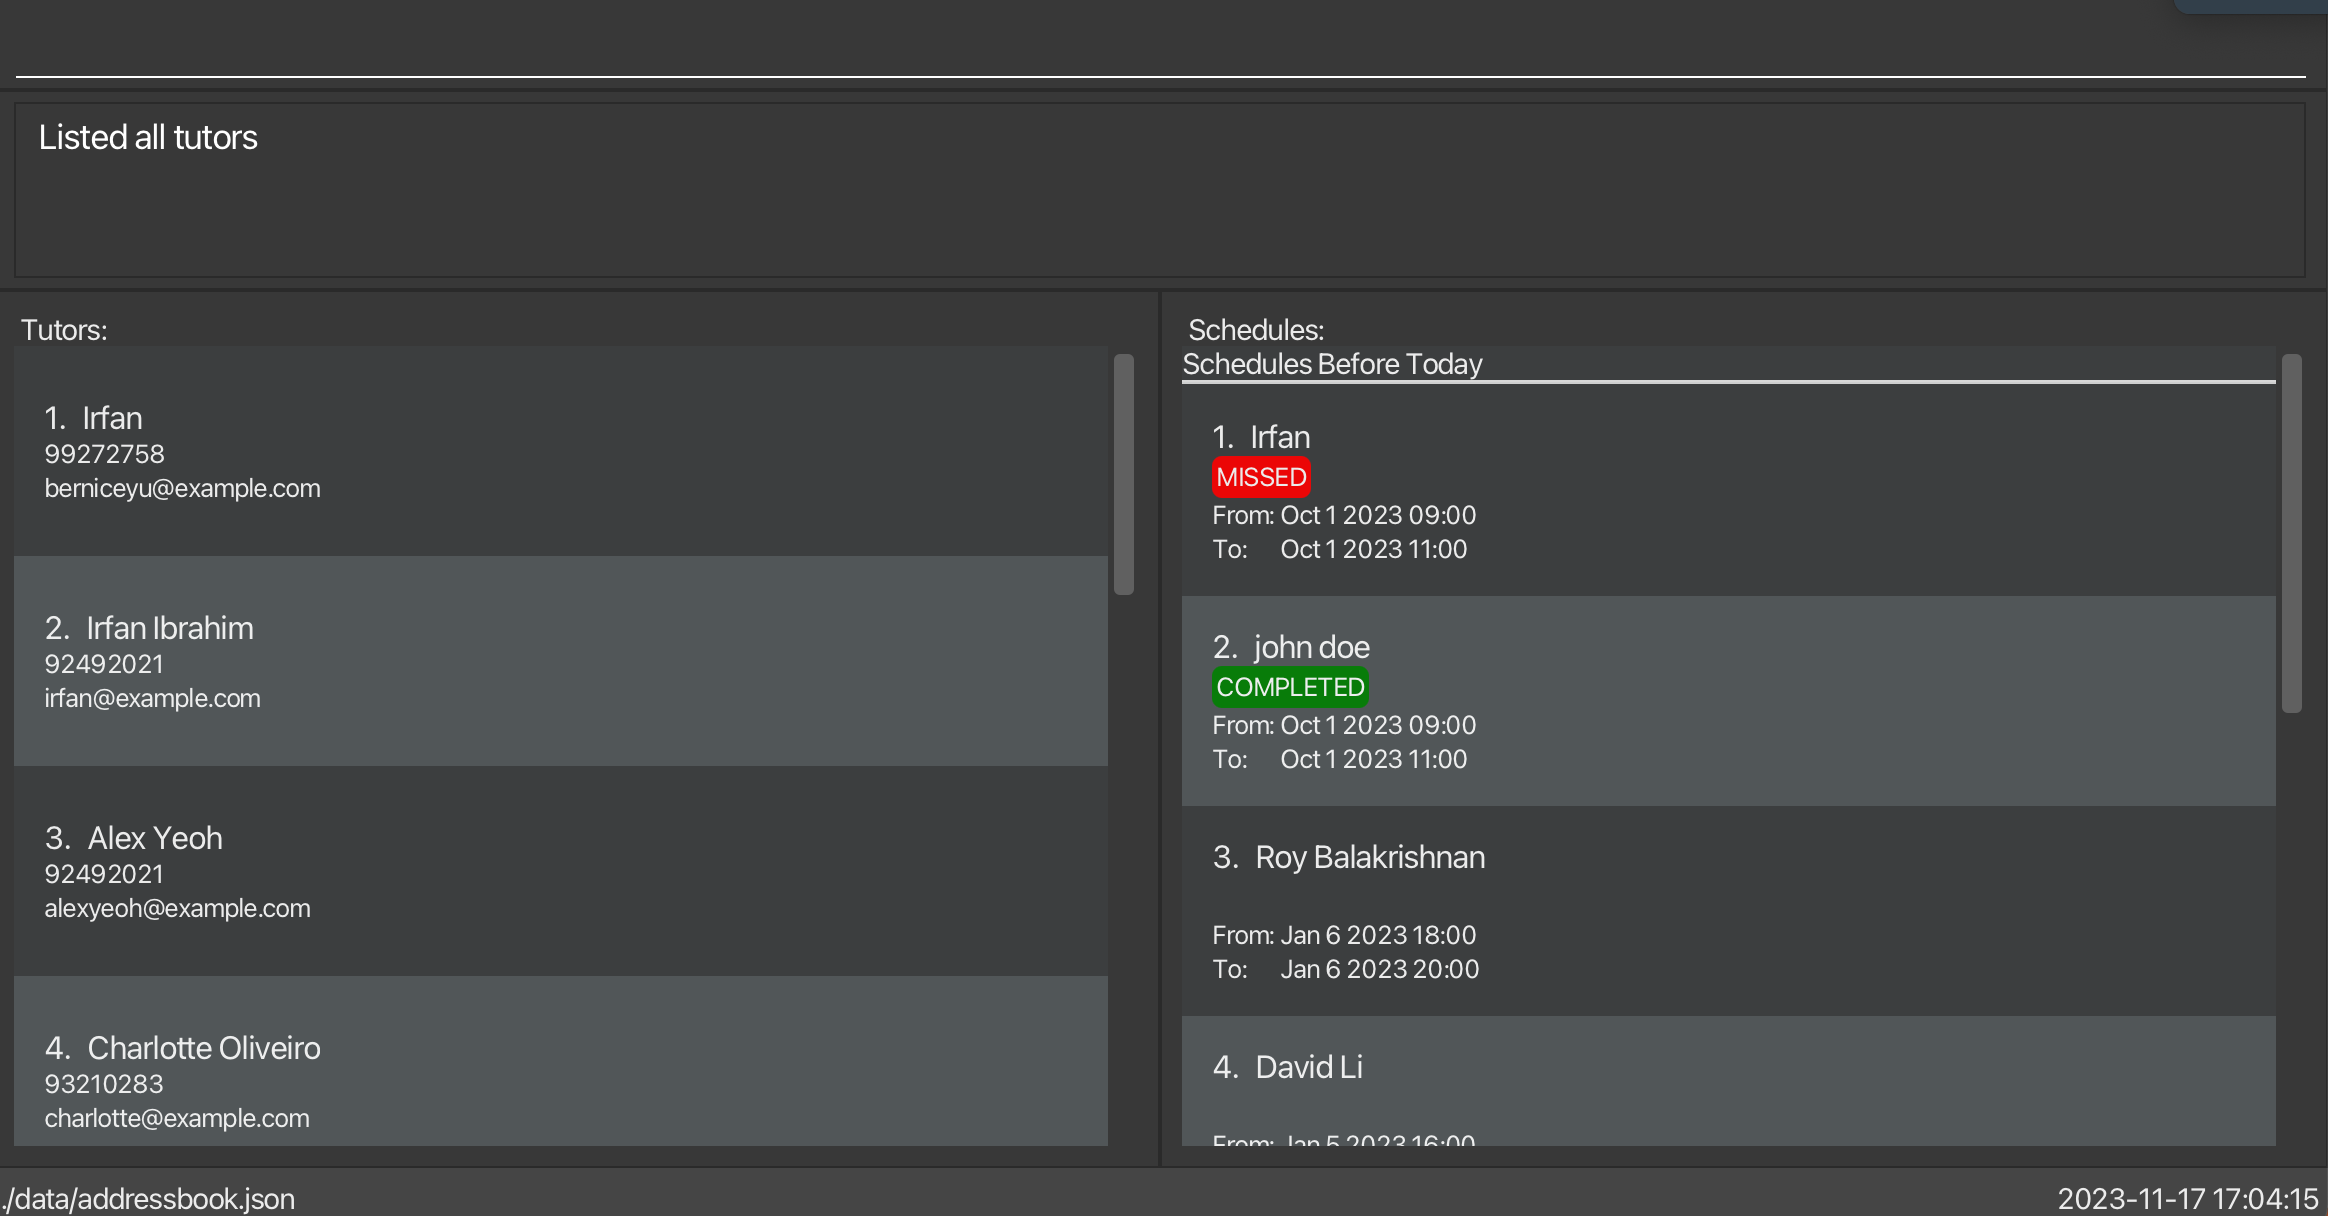Screen dimensions: 2328x1216
Task: Select Roy Balakrishnan's schedule entry
Action: click(1728, 912)
